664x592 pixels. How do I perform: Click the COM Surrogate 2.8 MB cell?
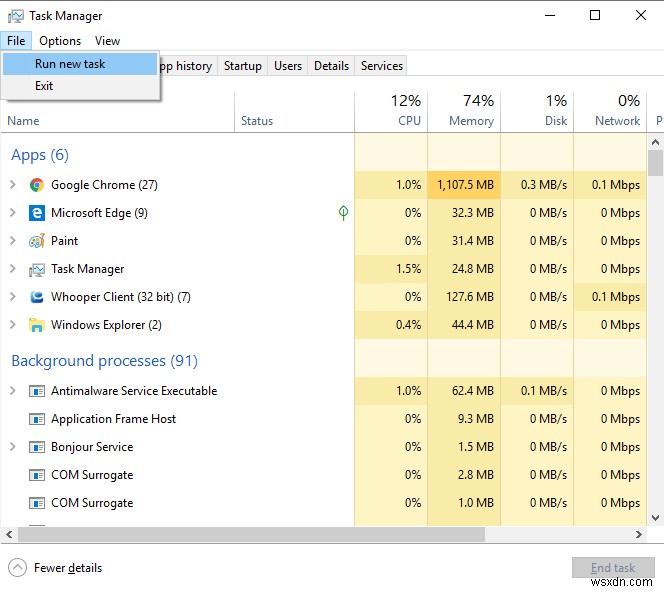(464, 475)
